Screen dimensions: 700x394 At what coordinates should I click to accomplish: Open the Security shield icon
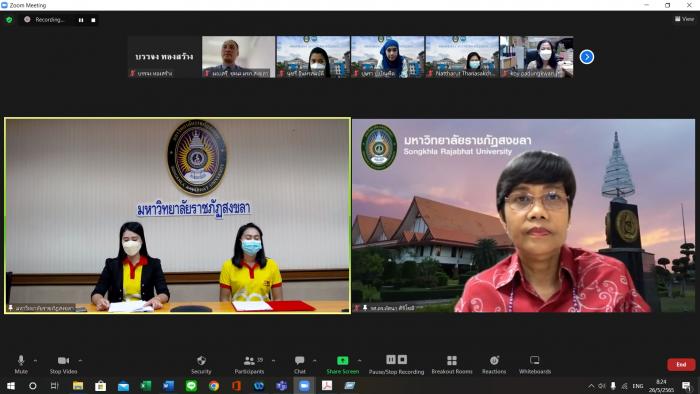201,361
